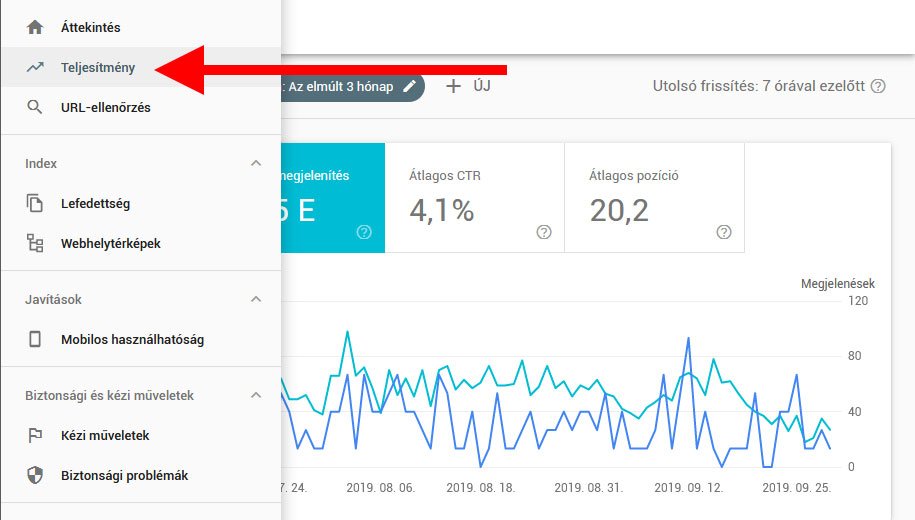Click the Kézi műveletek flag icon
The height and width of the screenshot is (520, 915).
(35, 436)
